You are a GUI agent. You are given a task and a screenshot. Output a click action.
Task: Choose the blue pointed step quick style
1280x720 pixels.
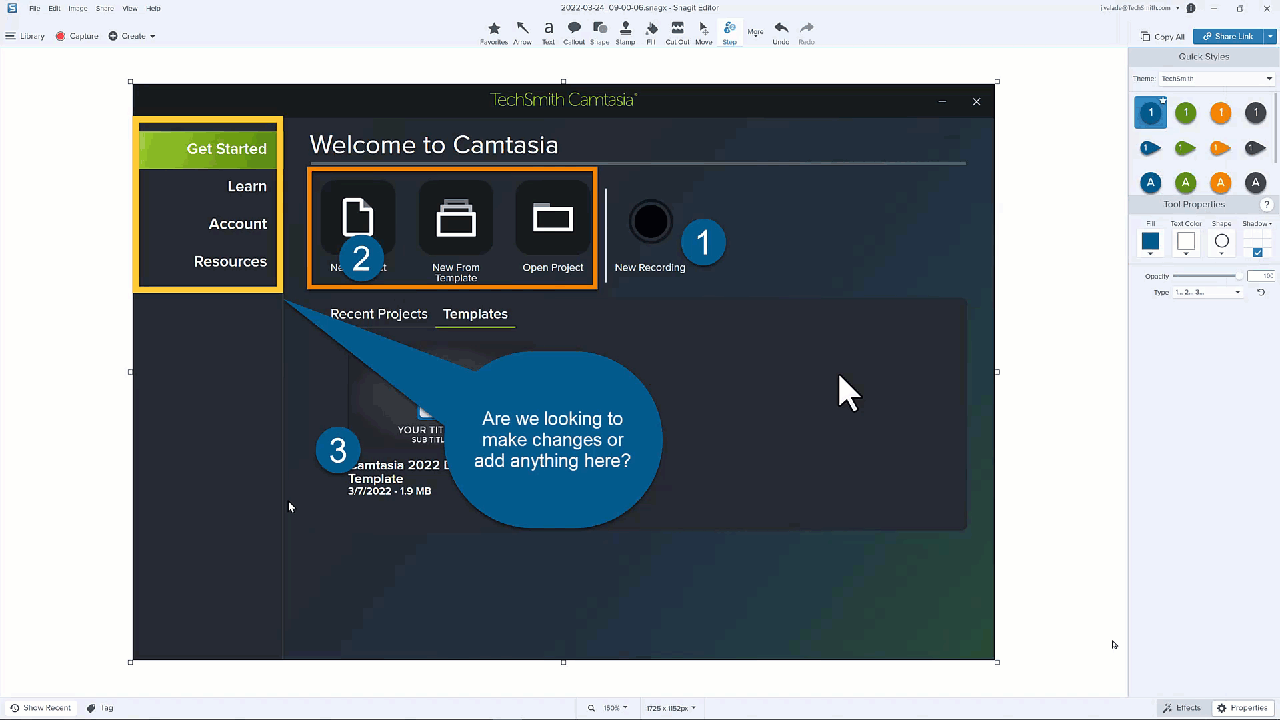1151,148
